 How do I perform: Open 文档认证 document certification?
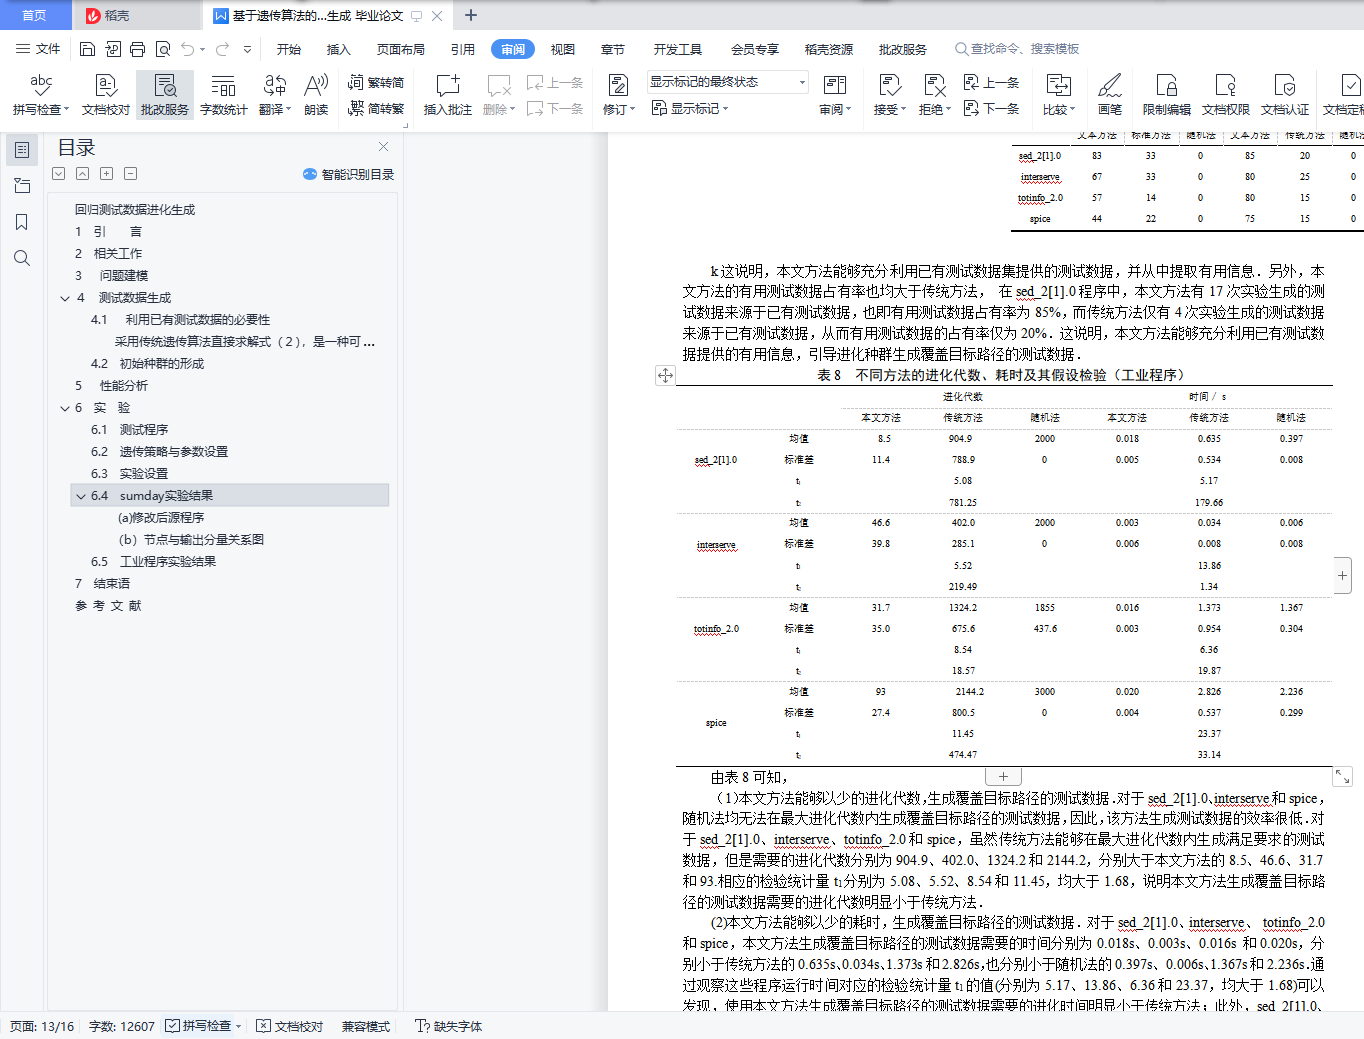point(1285,95)
